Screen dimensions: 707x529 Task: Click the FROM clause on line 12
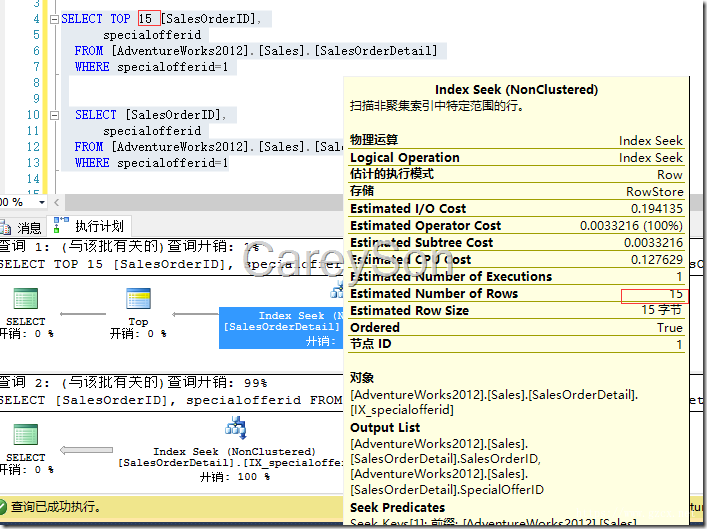pyautogui.click(x=208, y=147)
